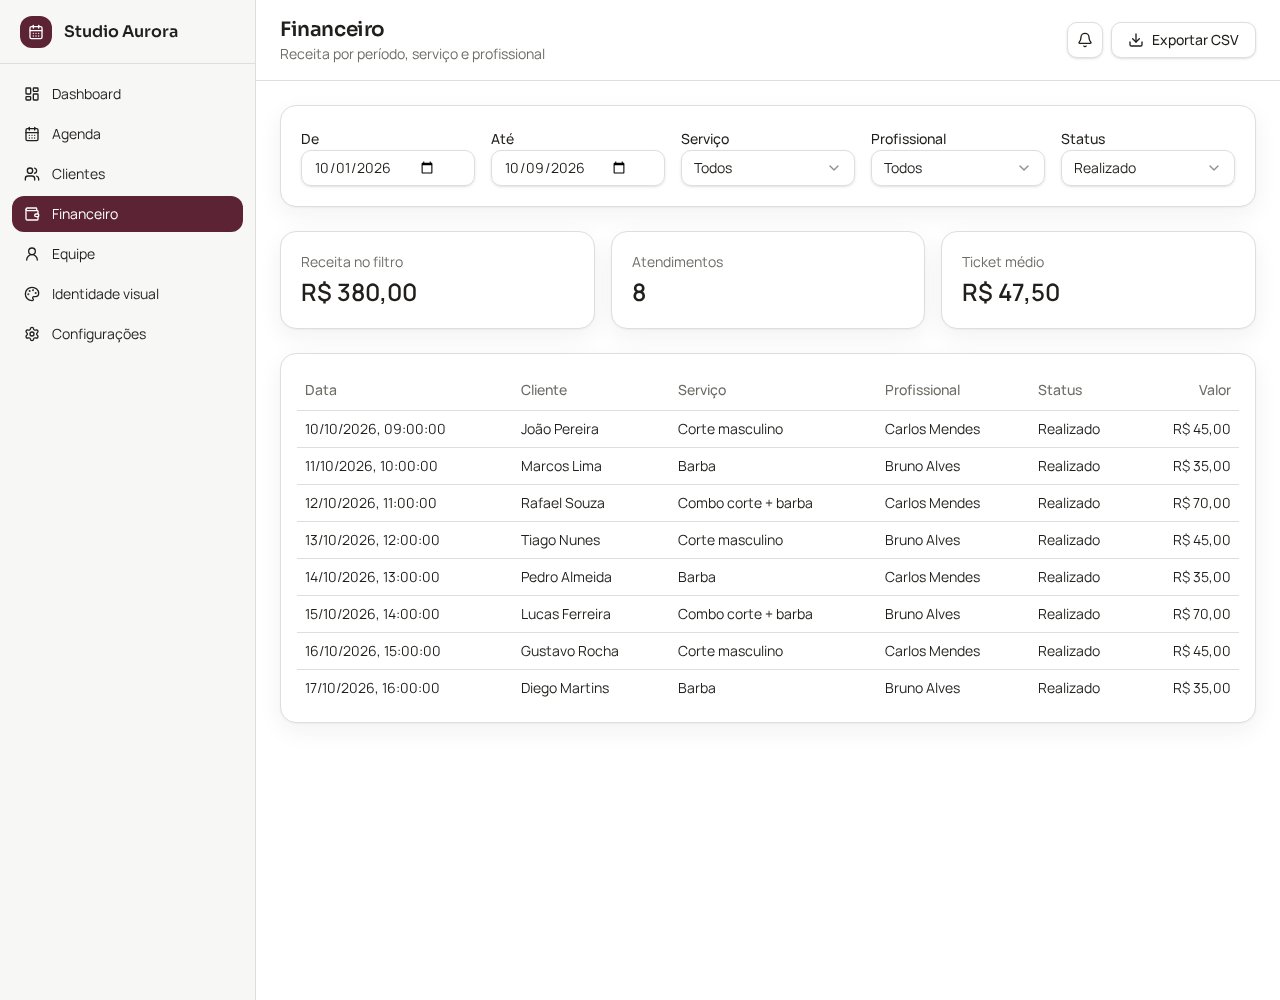The height and width of the screenshot is (1000, 1280).
Task: Click the Equipe person icon
Action: coord(32,254)
